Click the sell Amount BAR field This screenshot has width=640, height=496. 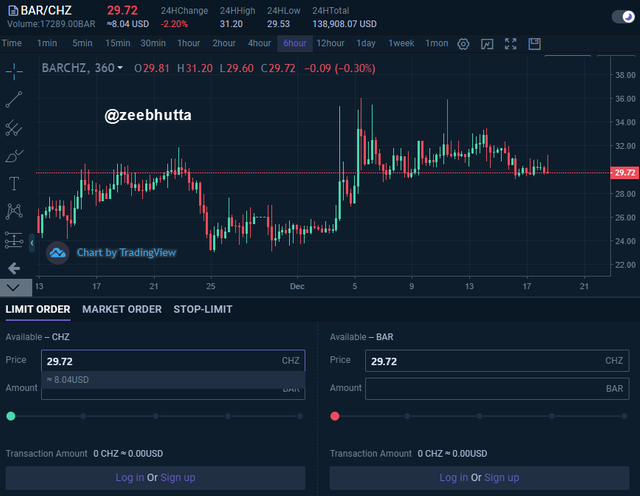(497, 389)
